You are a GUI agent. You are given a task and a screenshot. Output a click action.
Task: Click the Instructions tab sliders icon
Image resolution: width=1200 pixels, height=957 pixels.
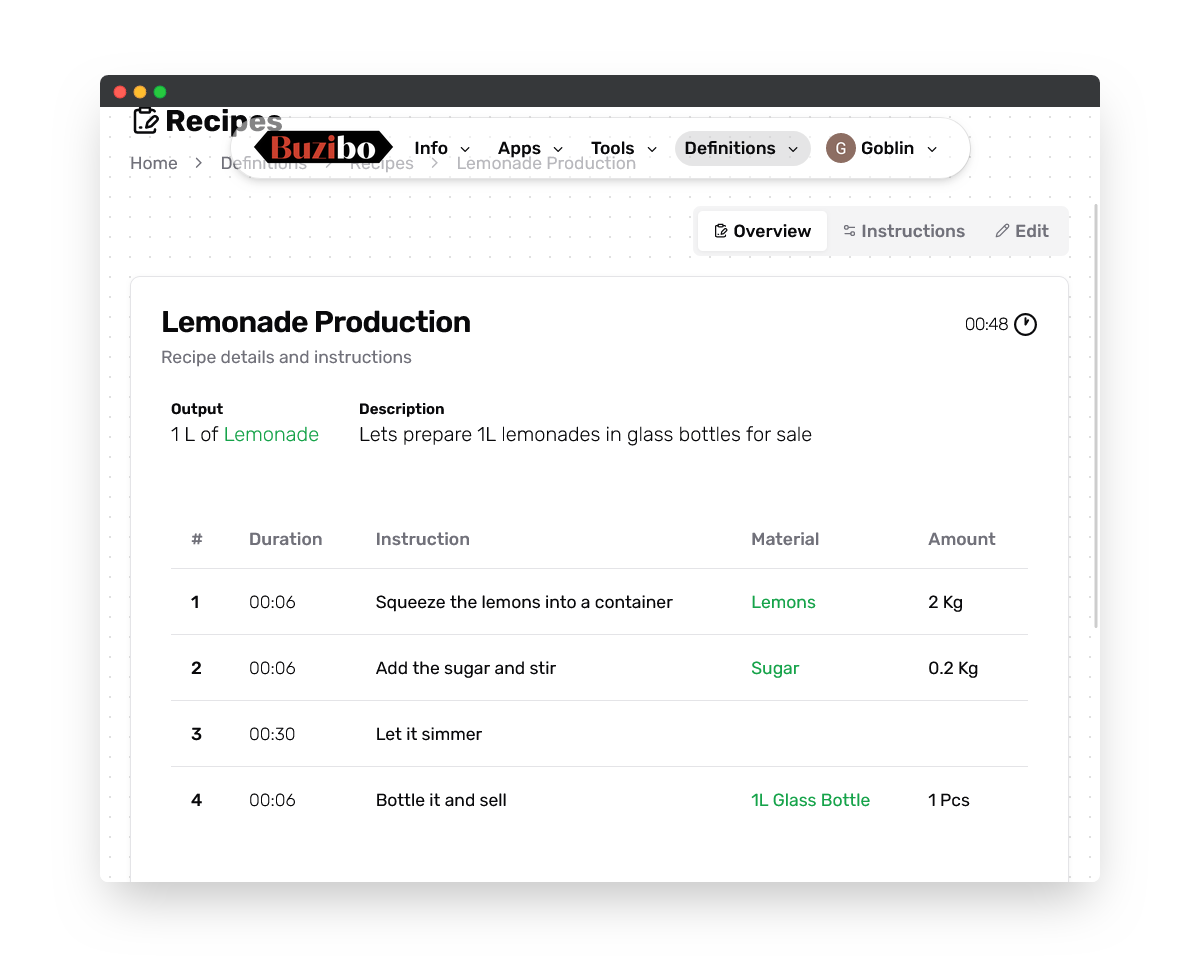(849, 231)
